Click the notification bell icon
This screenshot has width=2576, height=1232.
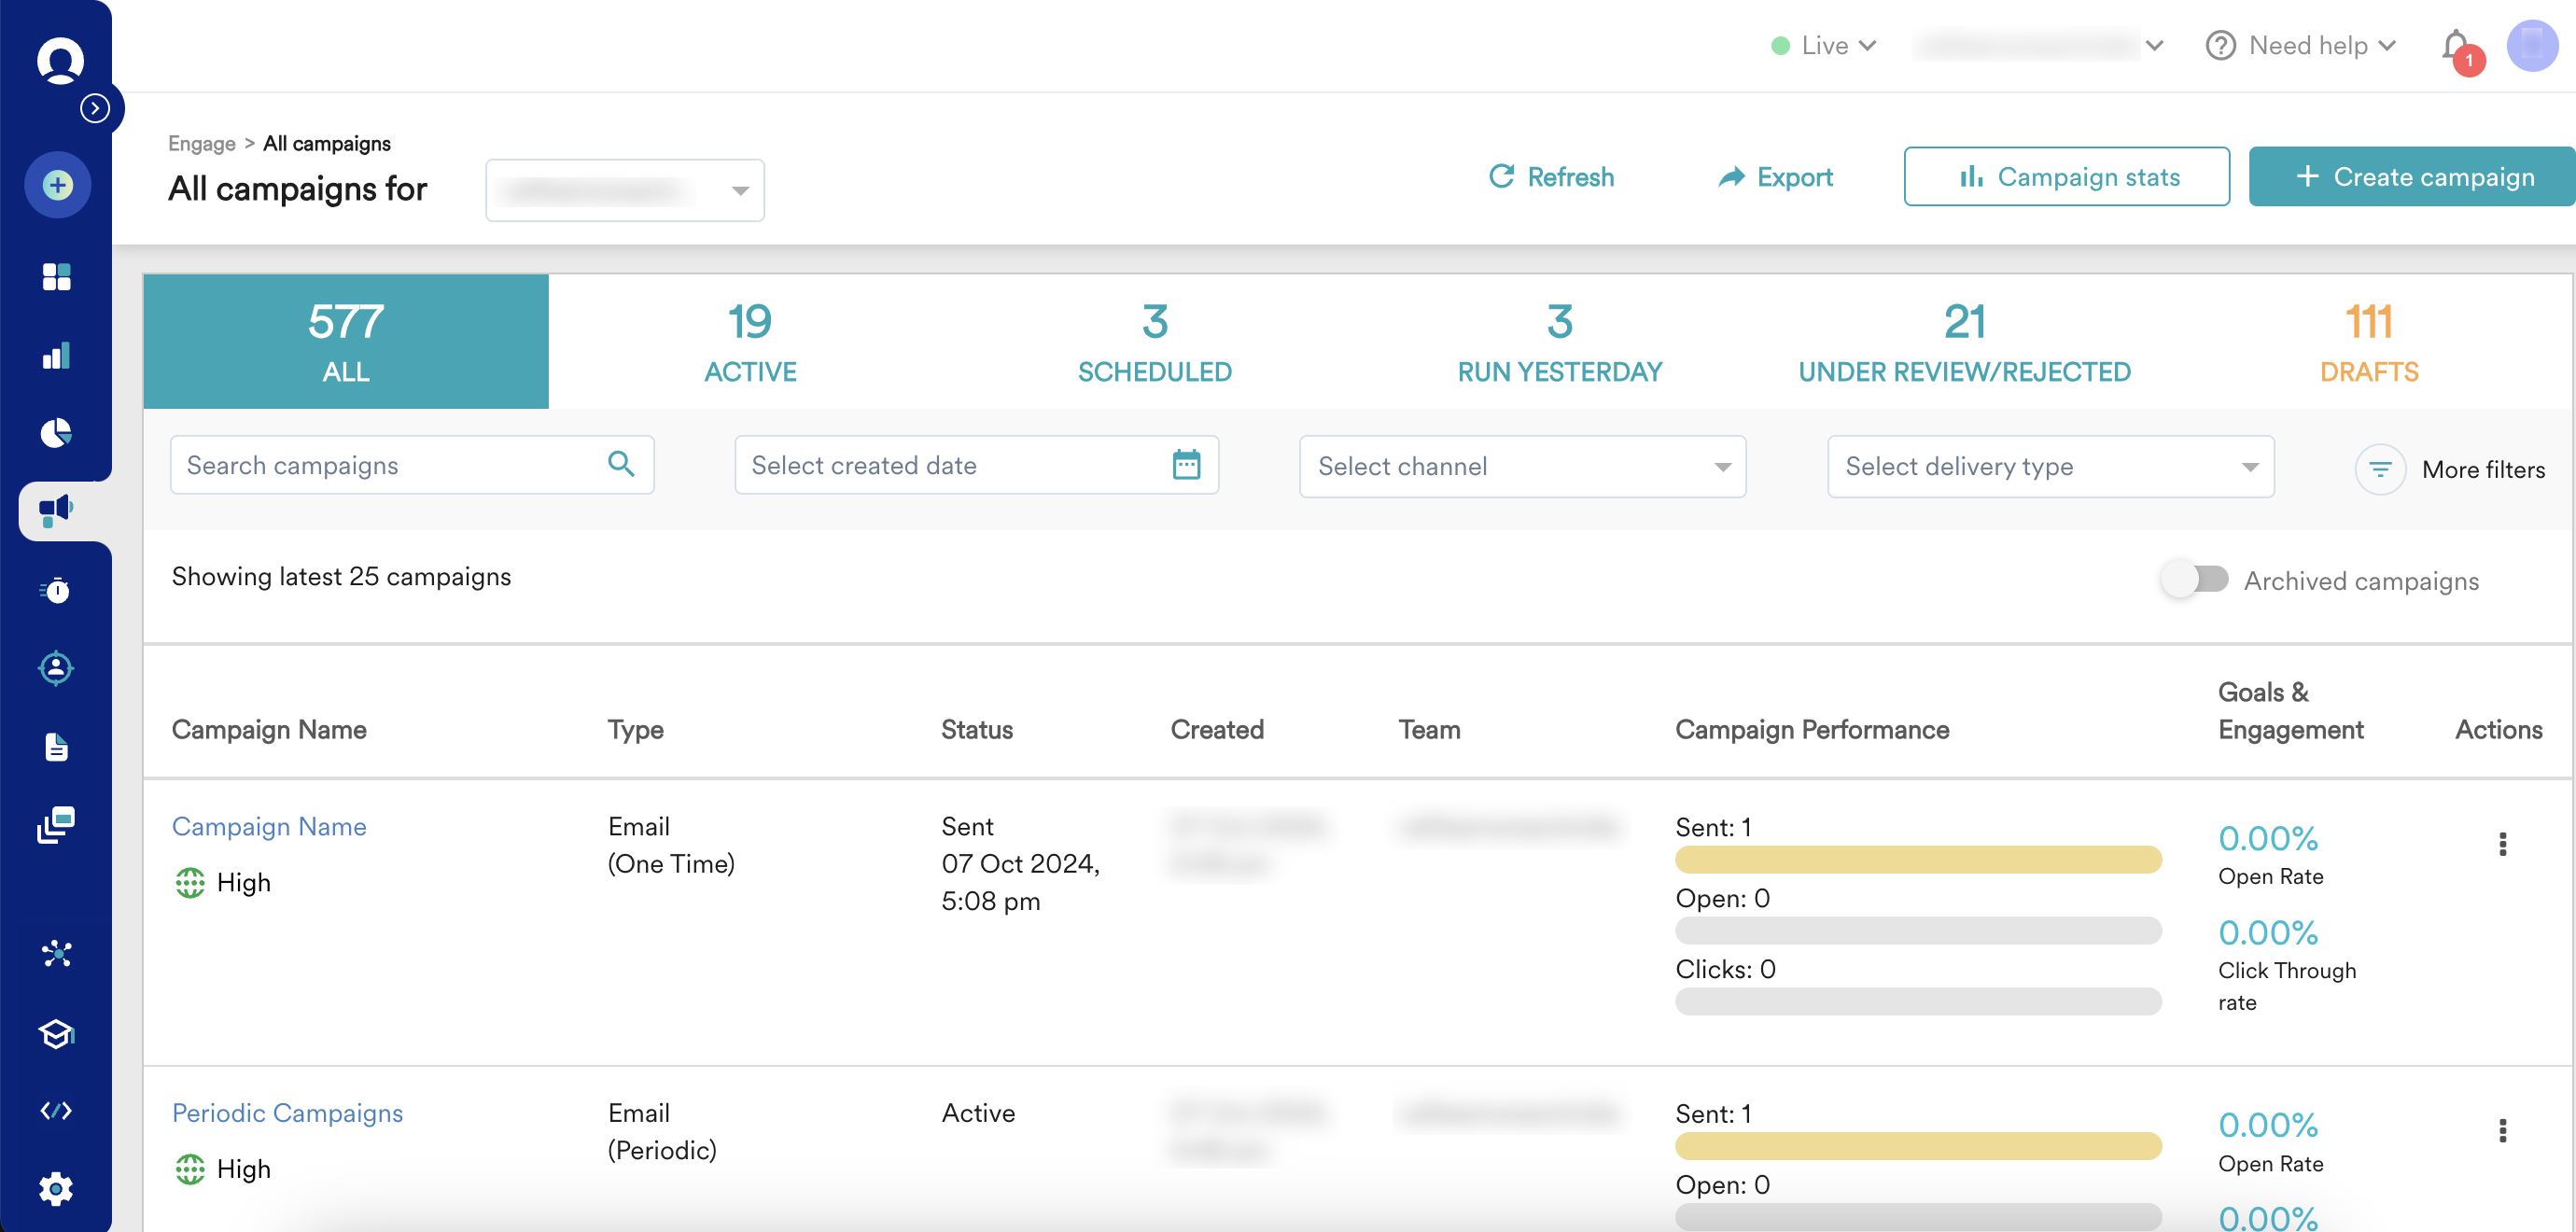2455,46
